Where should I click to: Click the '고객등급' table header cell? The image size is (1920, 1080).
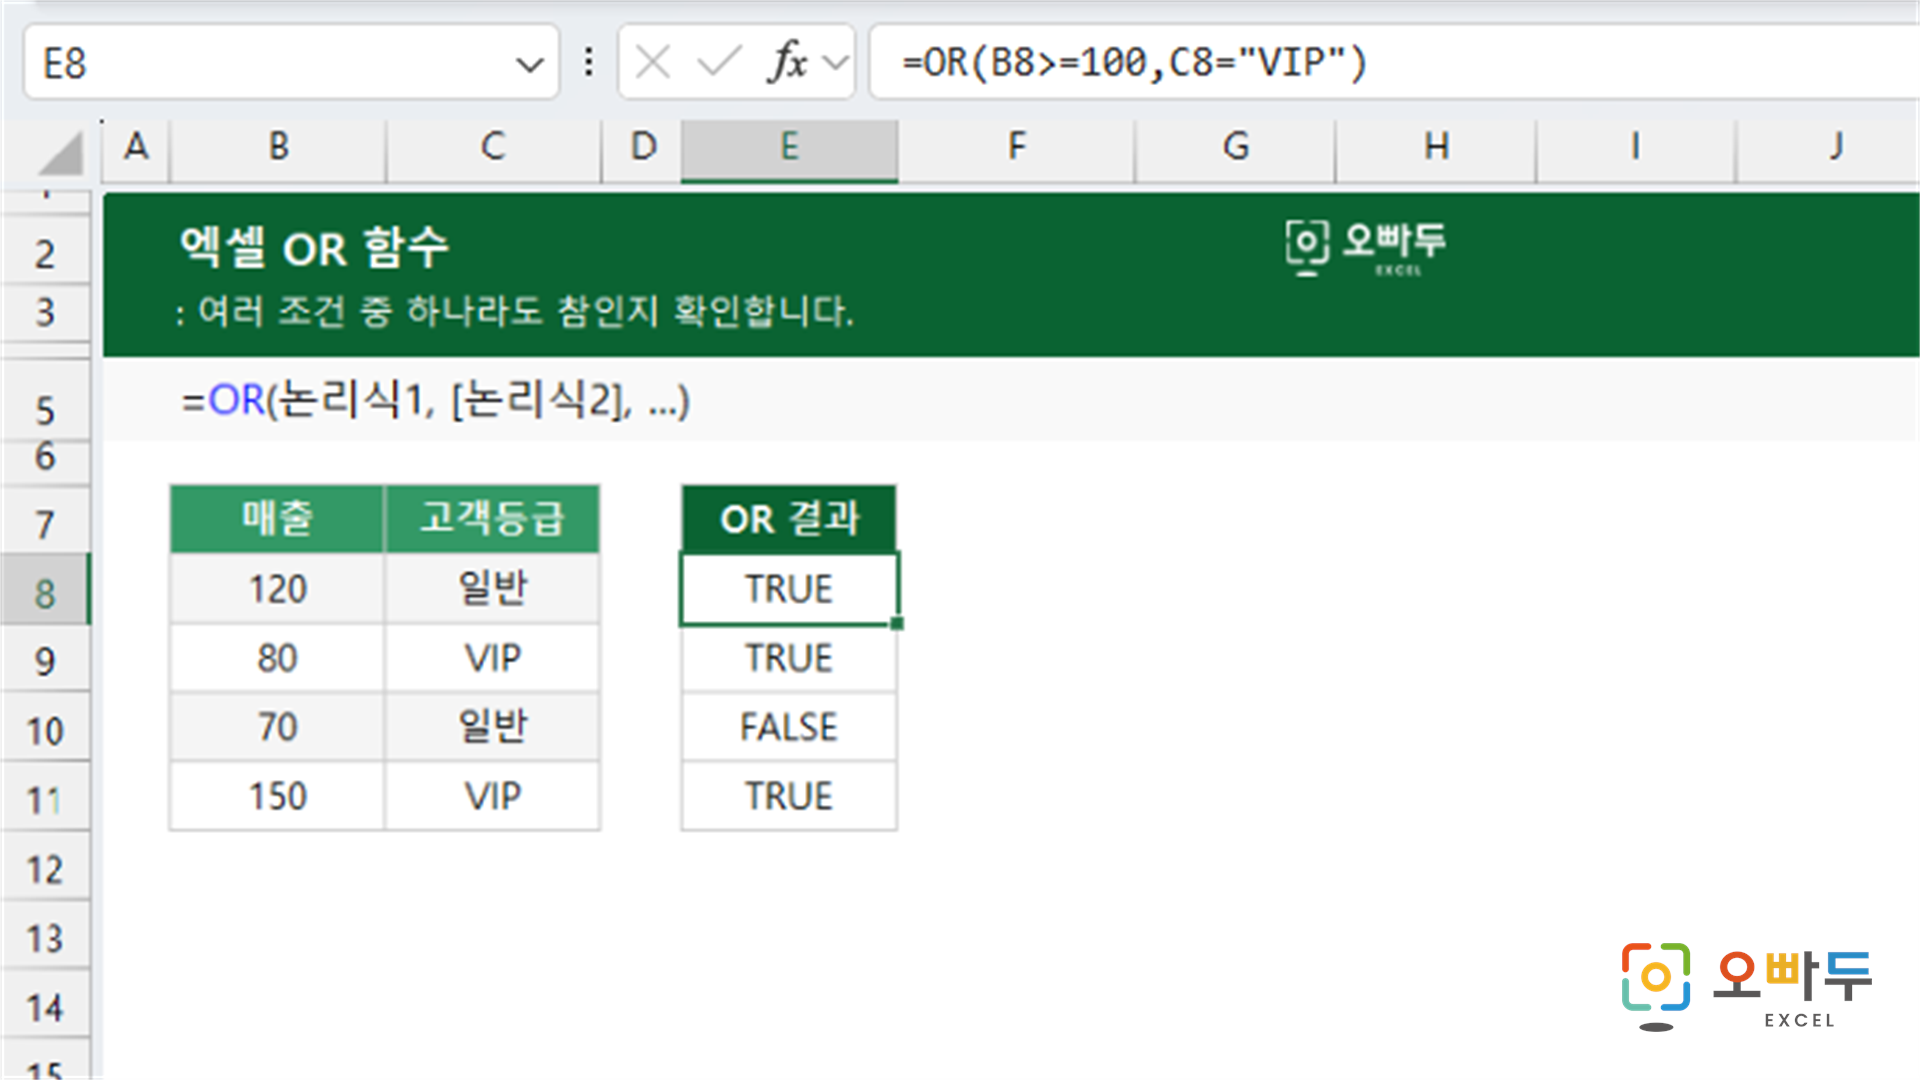(x=492, y=519)
